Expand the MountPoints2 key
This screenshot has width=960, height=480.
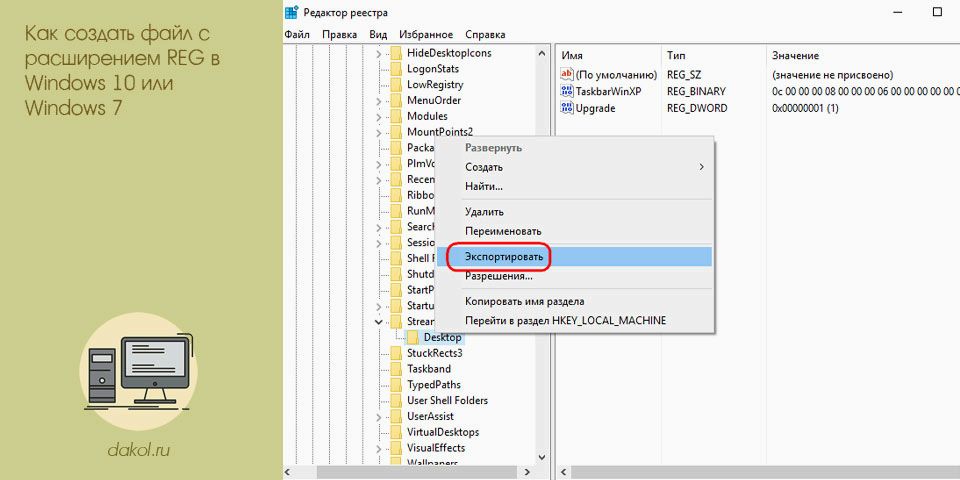(379, 132)
